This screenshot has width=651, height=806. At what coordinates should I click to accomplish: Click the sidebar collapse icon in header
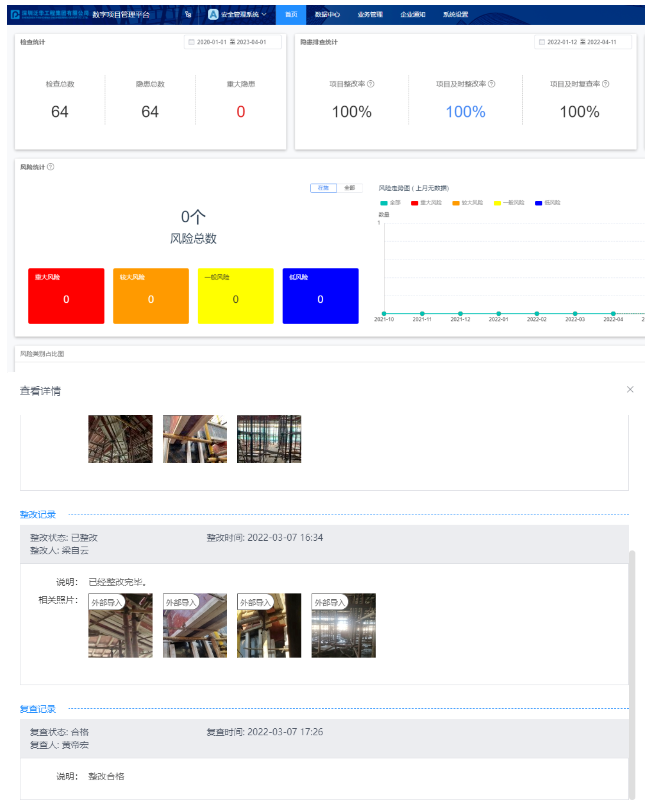[x=189, y=15]
